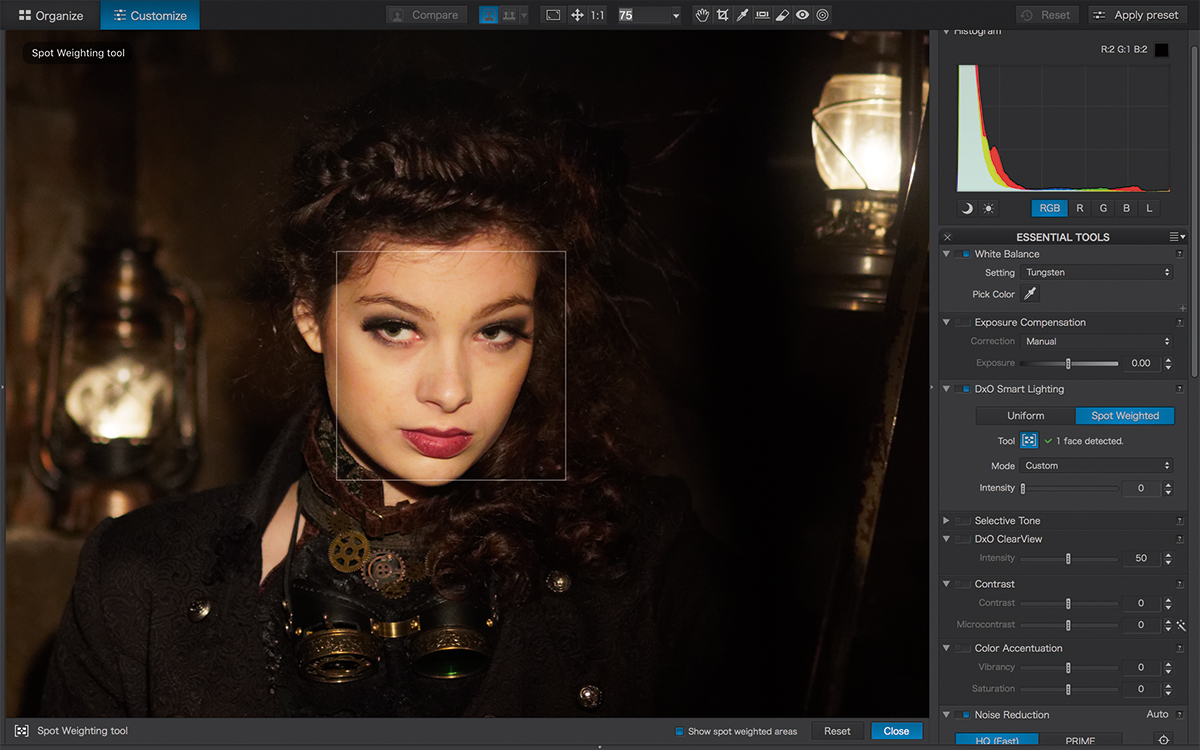Viewport: 1200px width, 750px height.
Task: Show the G histogram channel
Action: point(1103,208)
